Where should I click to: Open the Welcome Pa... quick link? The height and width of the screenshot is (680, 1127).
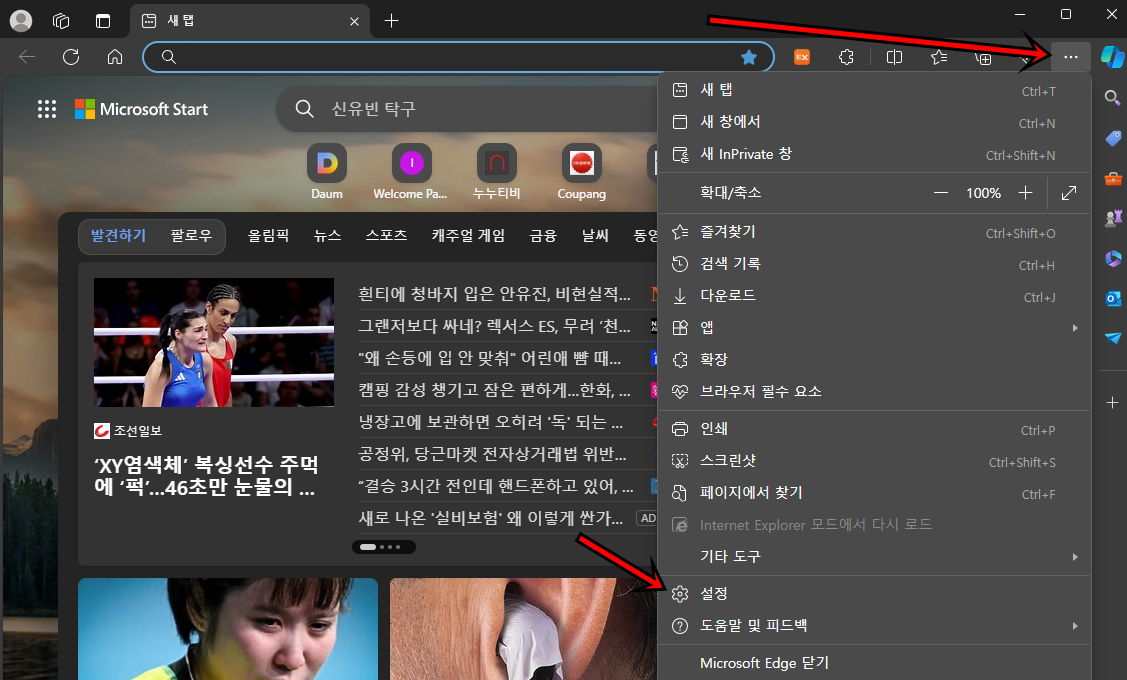[x=410, y=172]
